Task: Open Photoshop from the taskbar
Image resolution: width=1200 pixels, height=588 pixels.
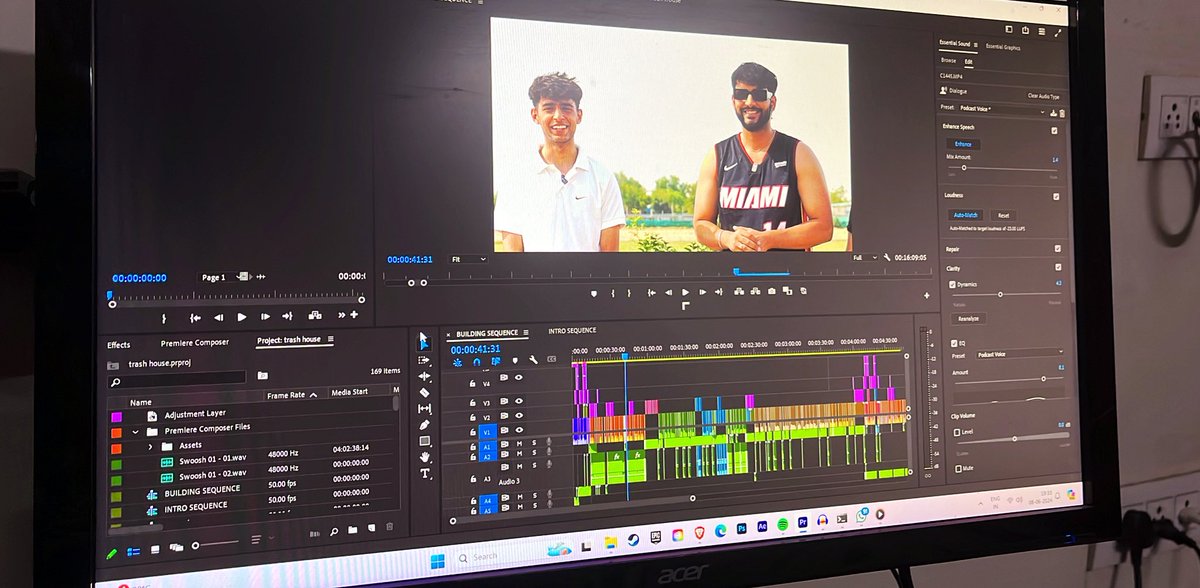Action: pyautogui.click(x=742, y=527)
